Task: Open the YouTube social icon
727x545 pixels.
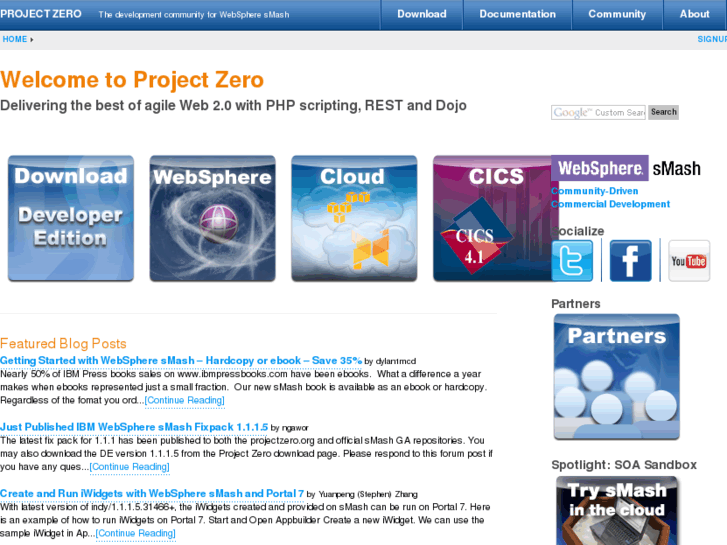Action: click(x=689, y=261)
